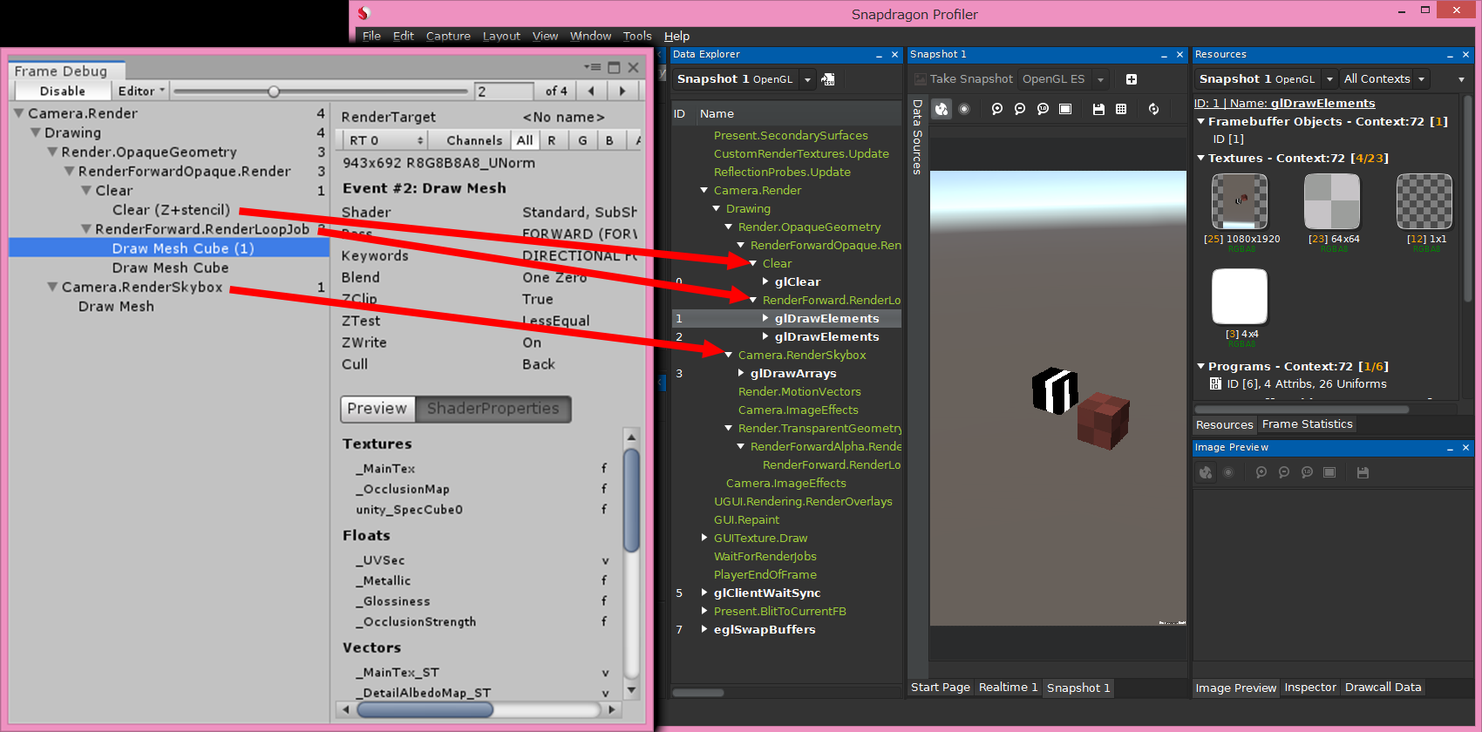This screenshot has height=732, width=1482.
Task: Collapse the Camera.Render node in Data Explorer
Action: click(x=704, y=190)
